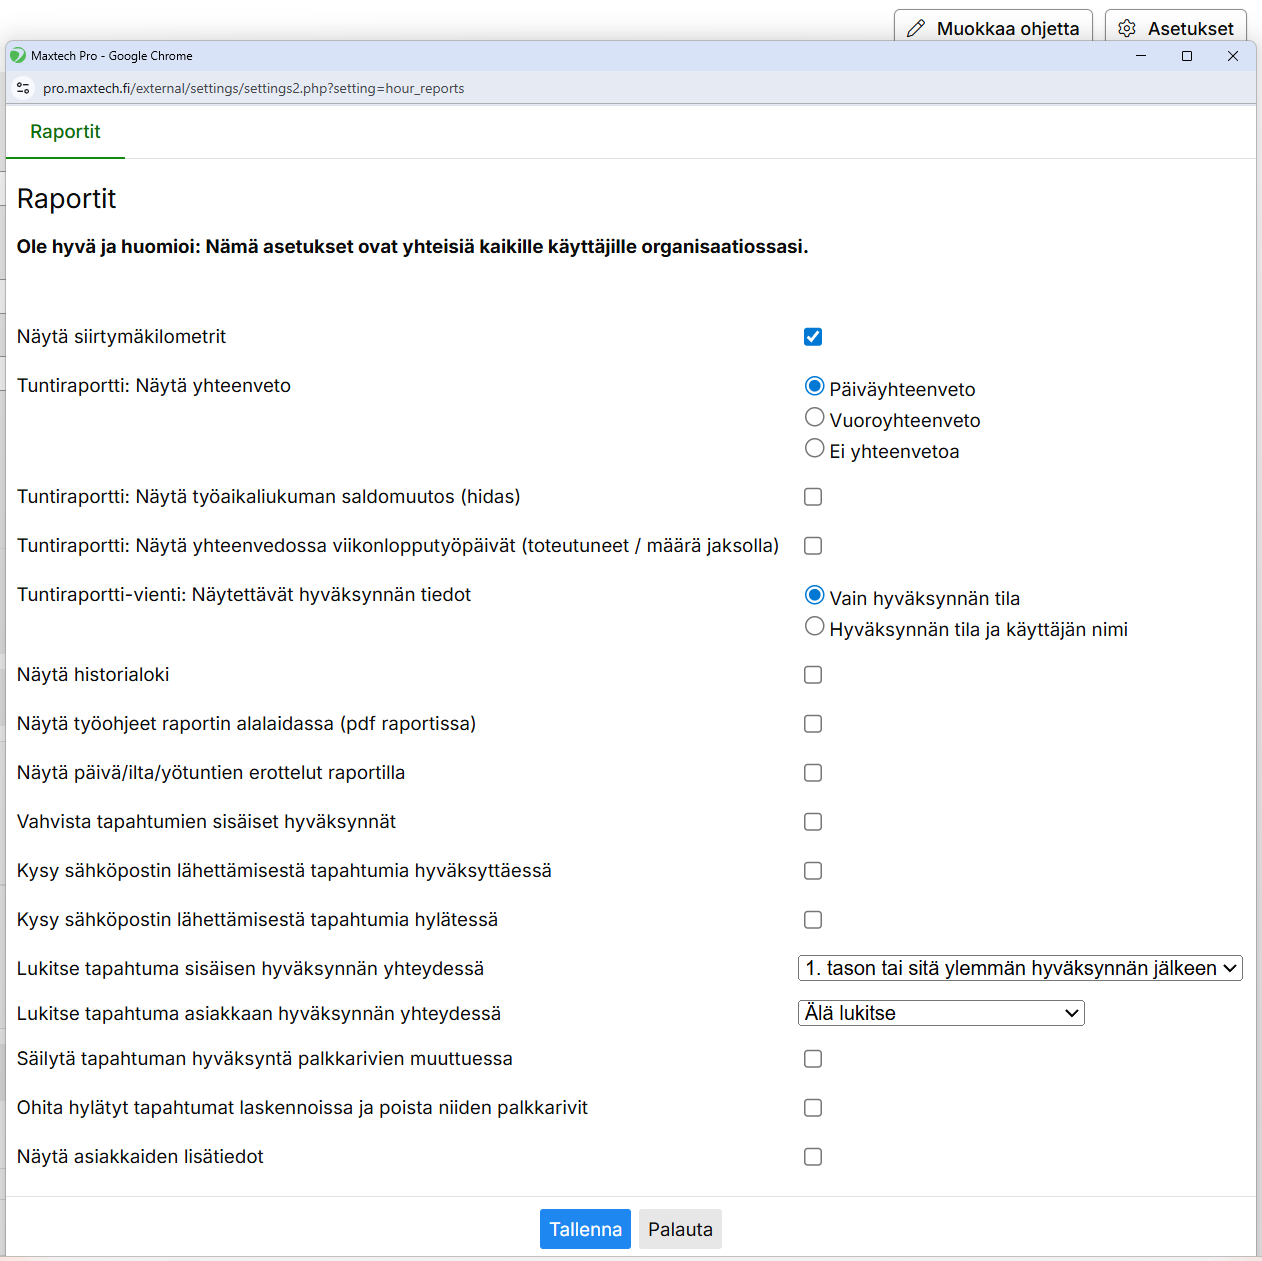Toggle the päivä/ilta/yötuntien erottelut checkbox
Viewport: 1262px width, 1261px height.
(813, 773)
